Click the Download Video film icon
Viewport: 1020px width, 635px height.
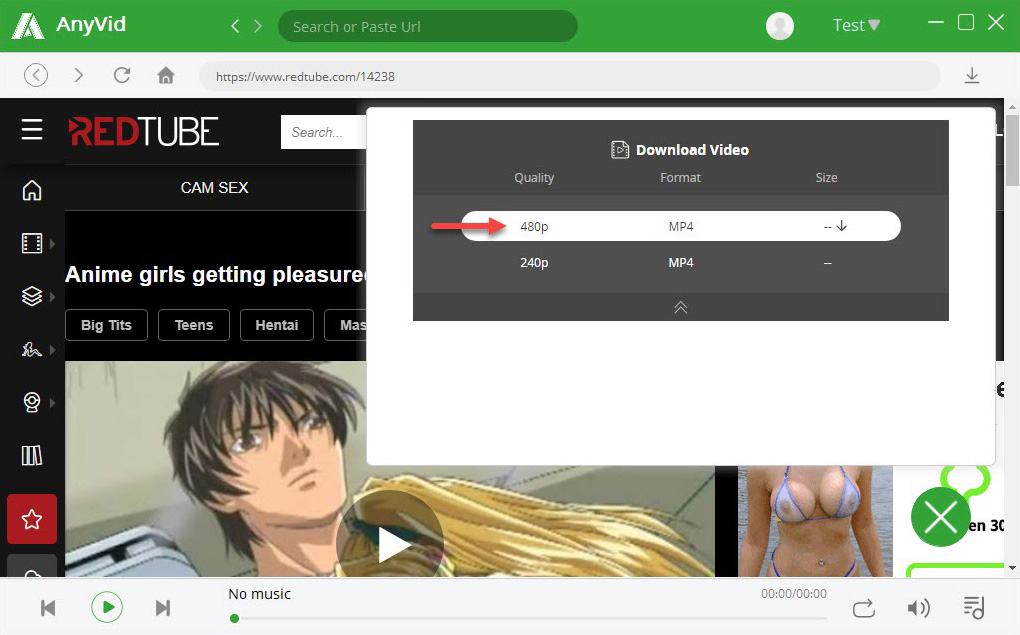pos(620,150)
